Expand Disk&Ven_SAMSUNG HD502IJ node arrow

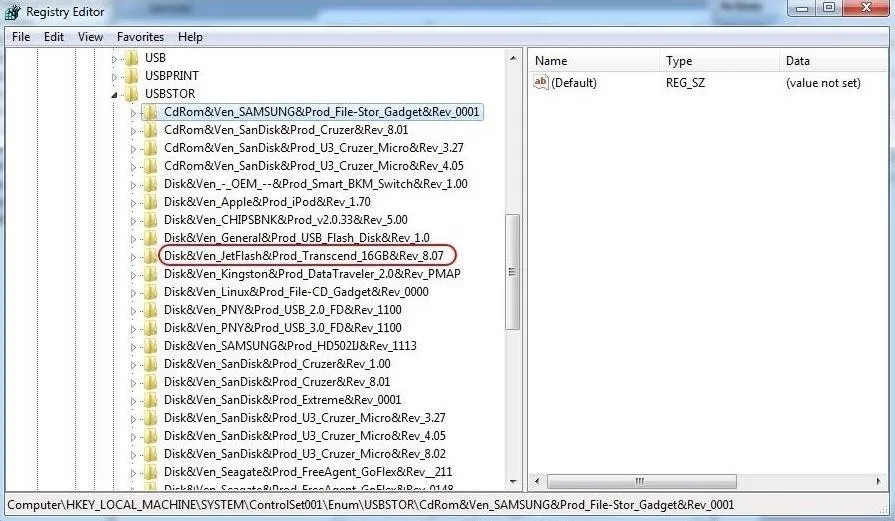[133, 347]
